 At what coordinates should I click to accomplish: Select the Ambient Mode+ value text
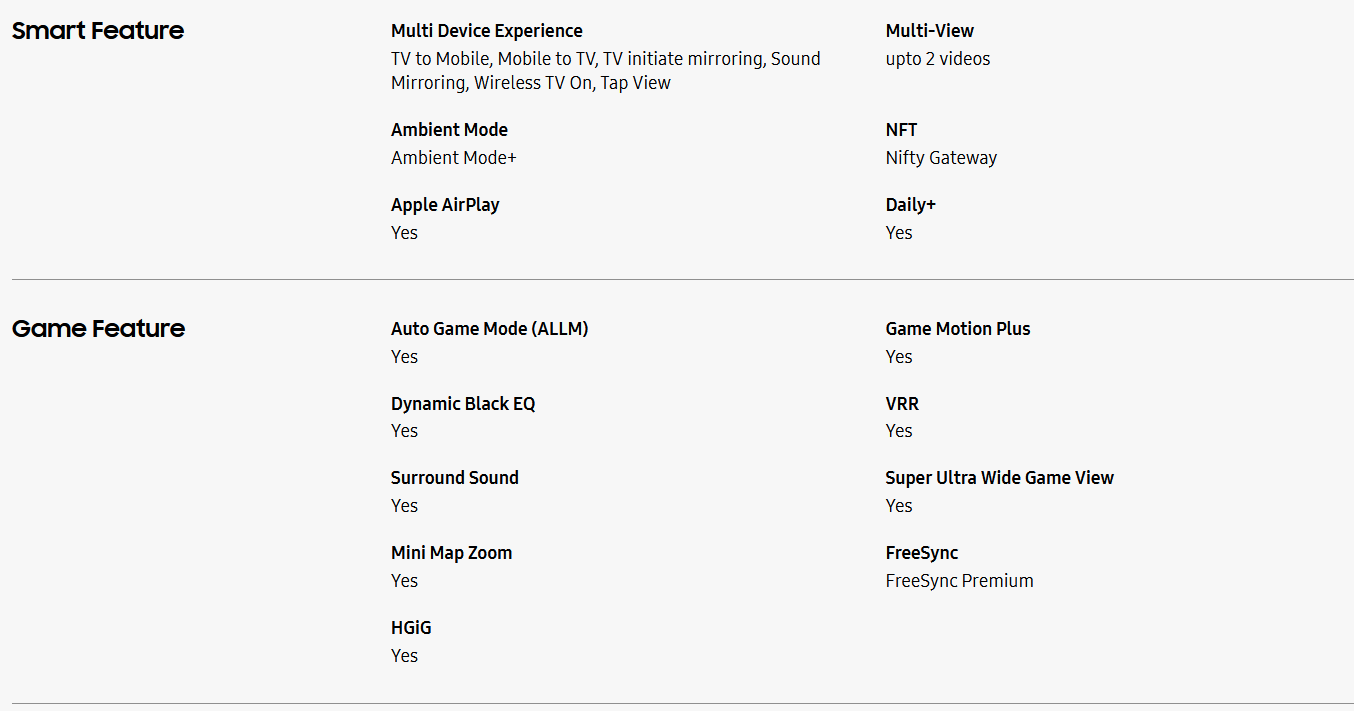click(x=453, y=158)
